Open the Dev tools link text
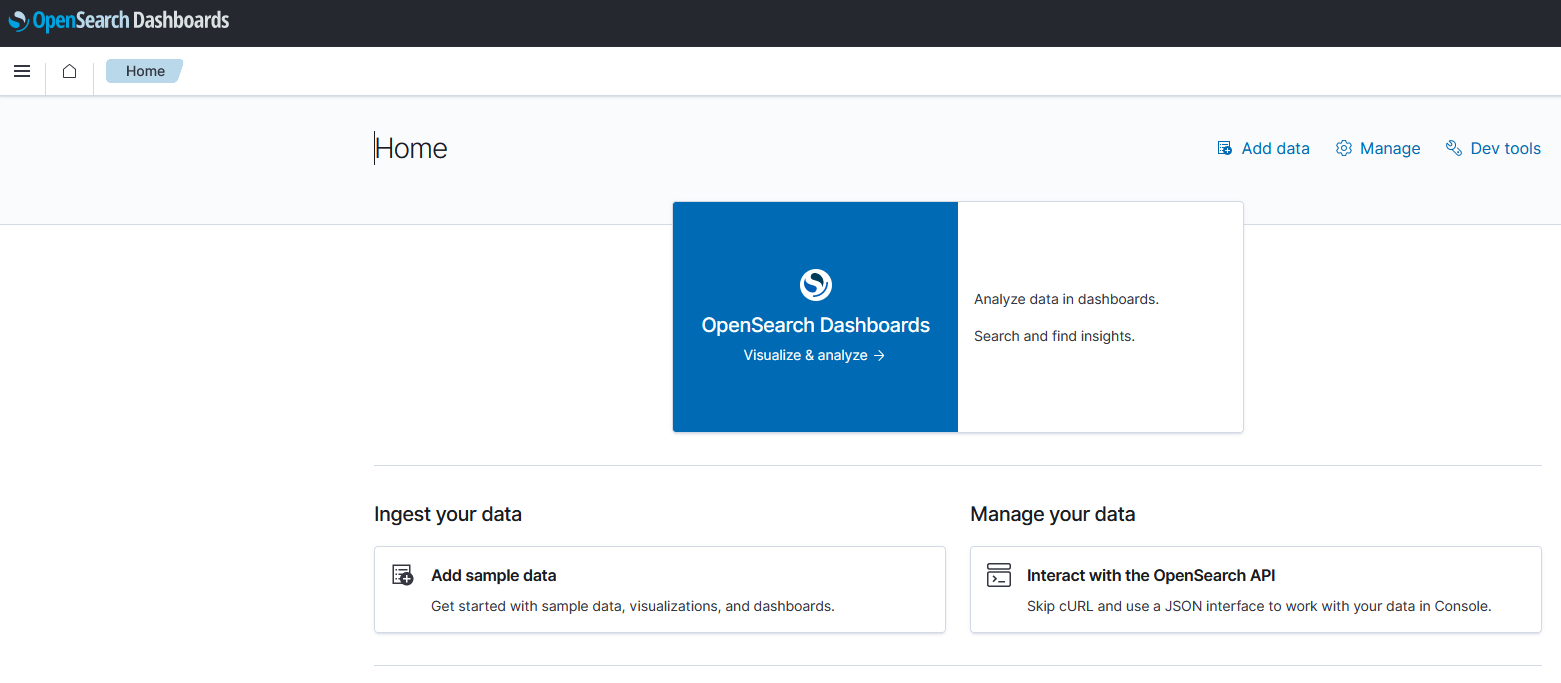The height and width of the screenshot is (683, 1561). (x=1505, y=148)
